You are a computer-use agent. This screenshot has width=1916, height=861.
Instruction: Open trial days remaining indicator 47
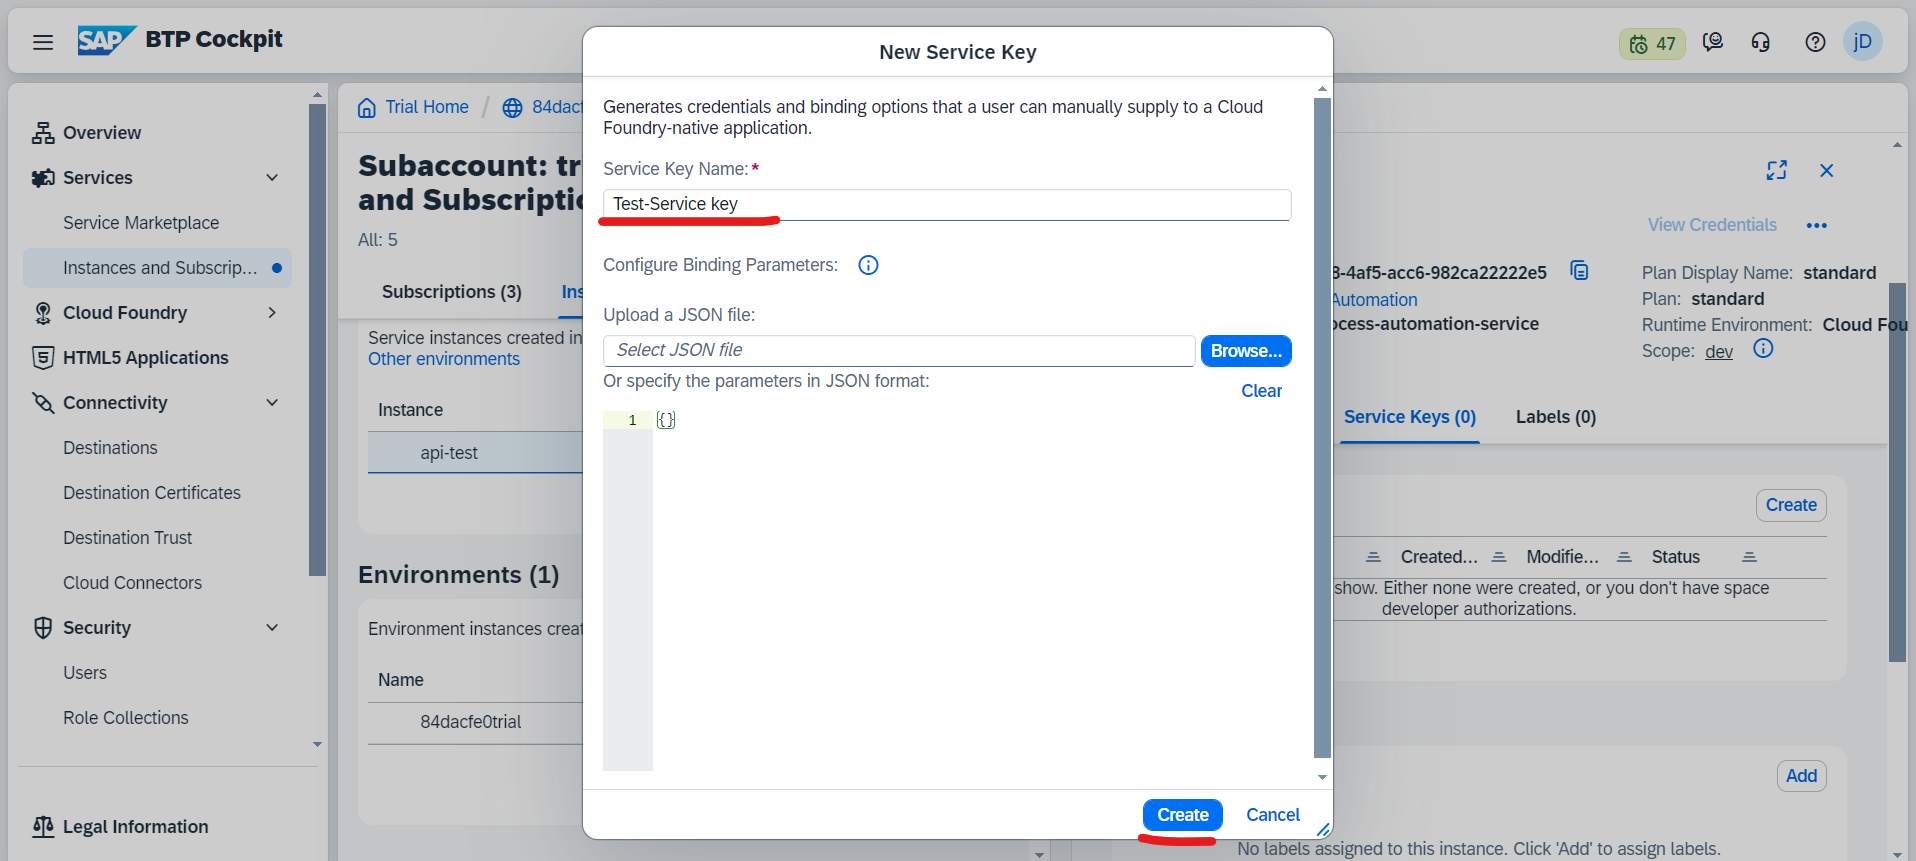pyautogui.click(x=1652, y=43)
